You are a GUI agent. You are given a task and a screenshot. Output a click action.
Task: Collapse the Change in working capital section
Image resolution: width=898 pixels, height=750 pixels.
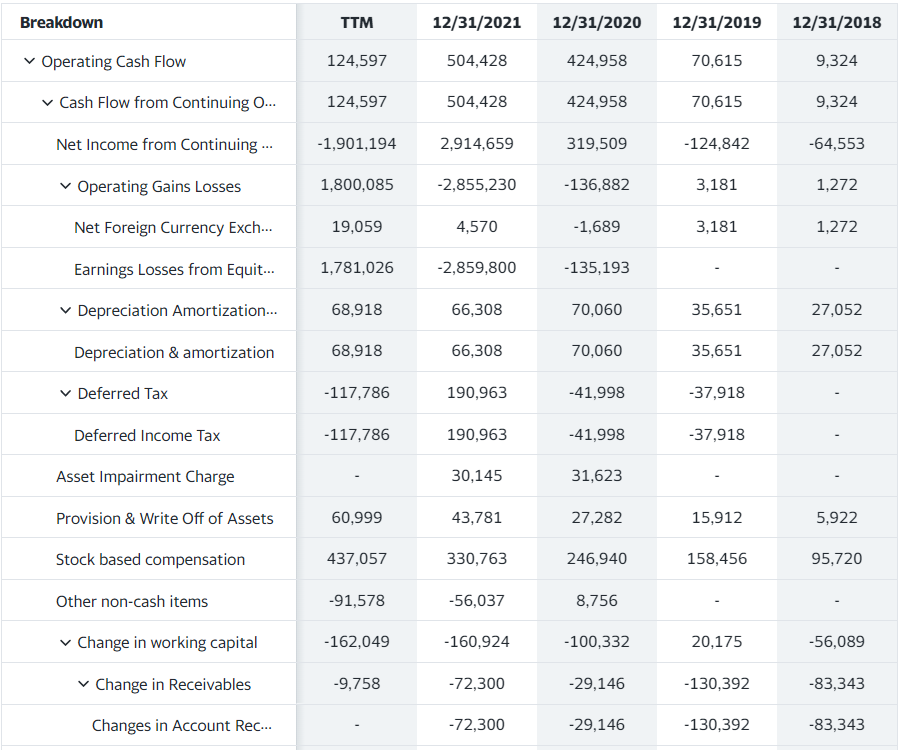point(65,641)
